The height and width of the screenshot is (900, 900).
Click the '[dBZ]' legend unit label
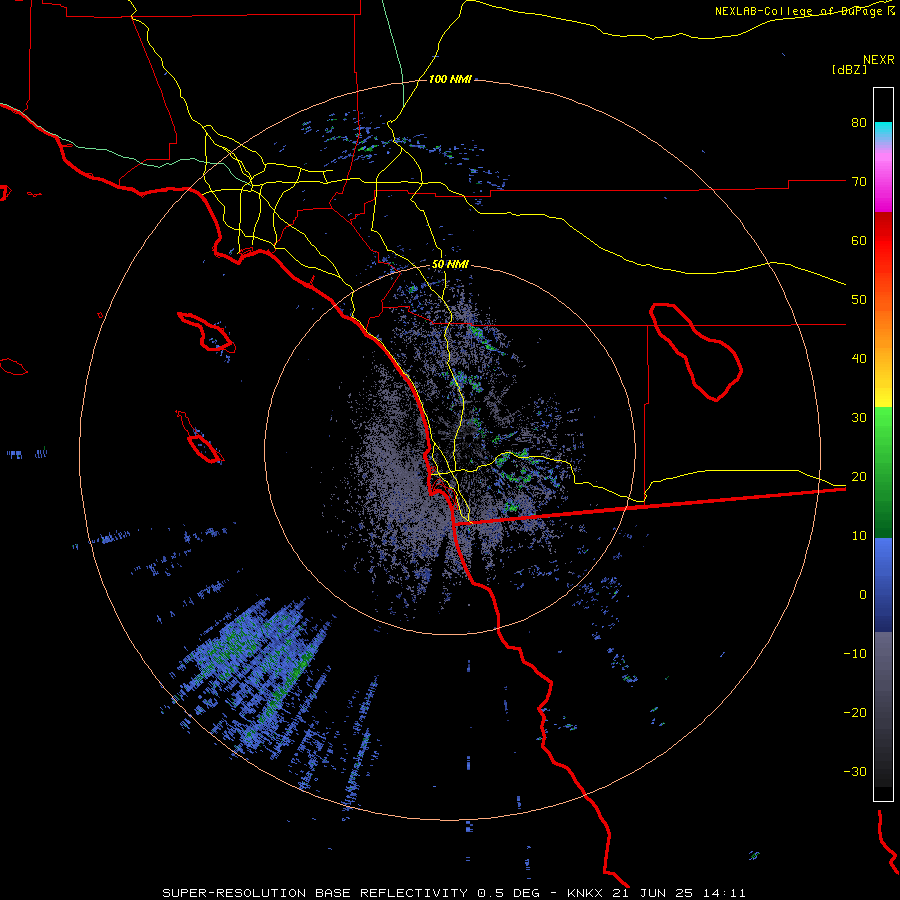849,69
